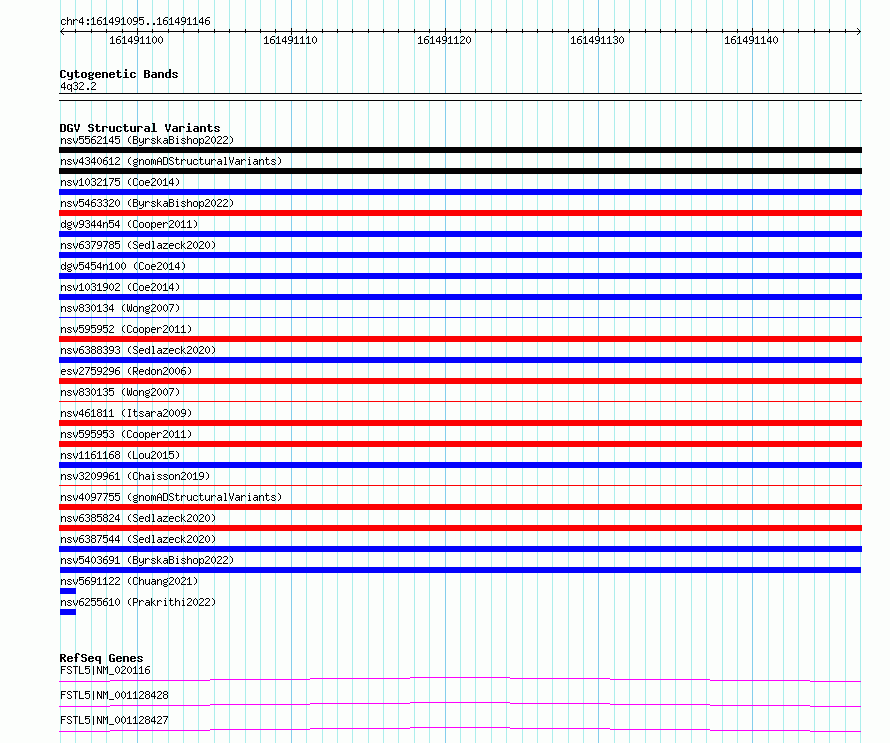The image size is (890, 743).
Task: Select transcript FSTL5|NM_001128428
Action: coord(114,695)
